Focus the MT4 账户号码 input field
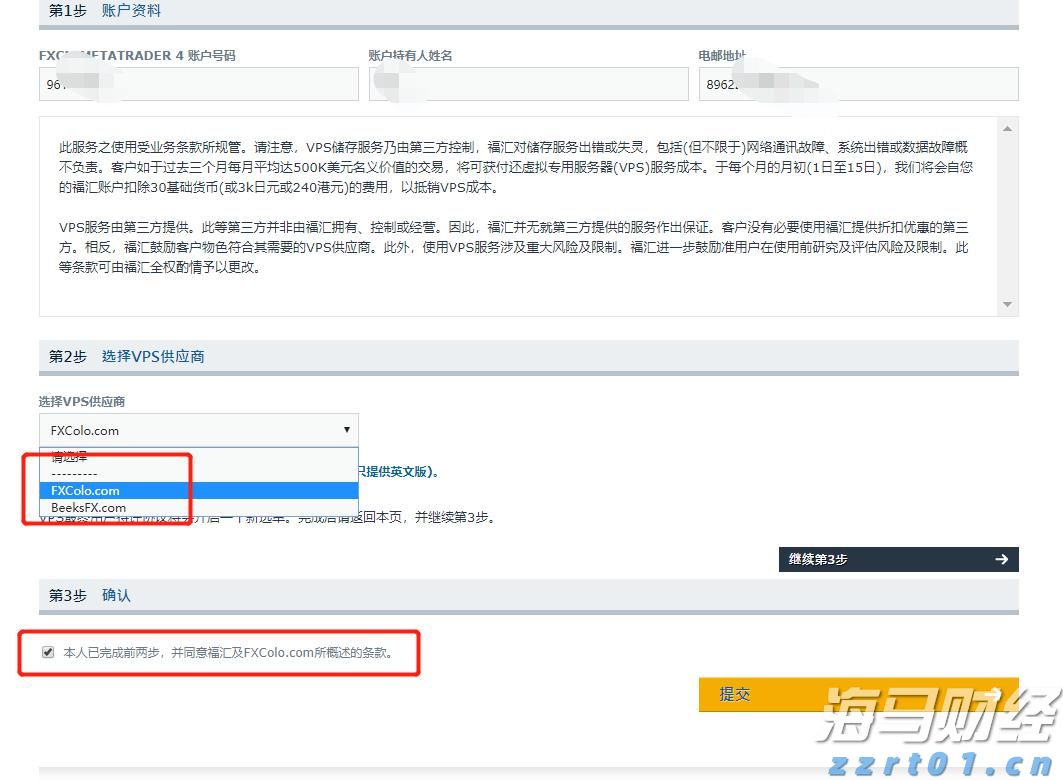Viewport: 1063px width, 780px height. tap(197, 84)
